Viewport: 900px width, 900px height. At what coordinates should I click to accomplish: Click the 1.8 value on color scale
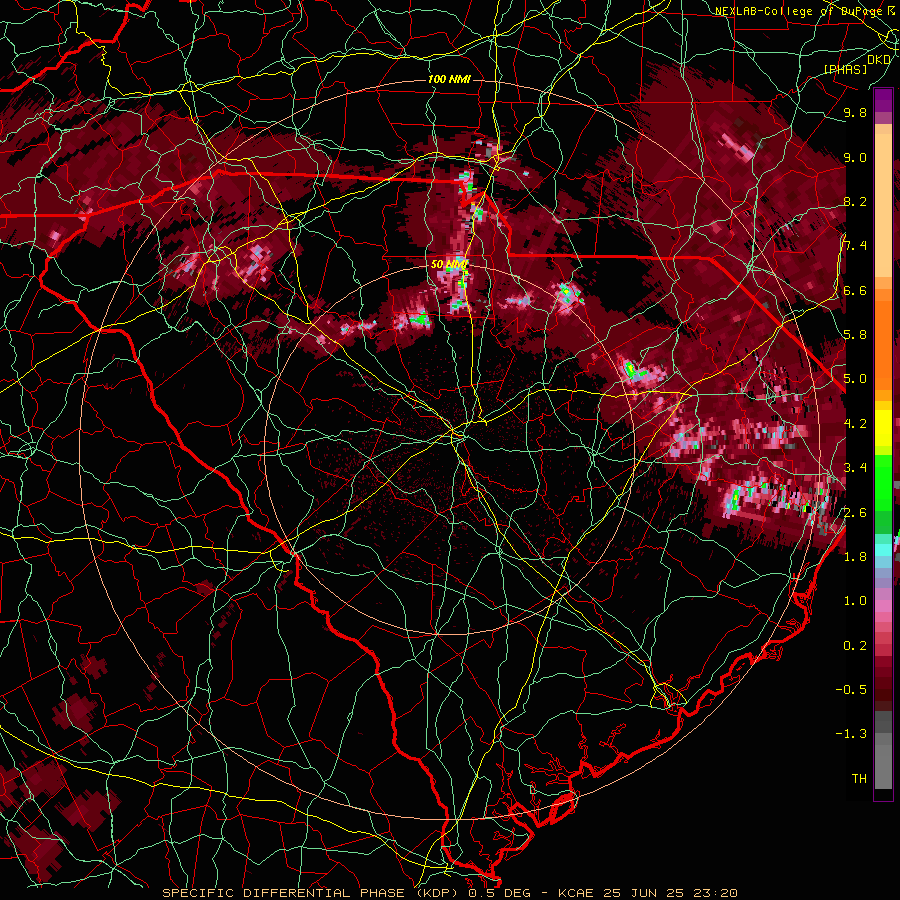(x=855, y=556)
